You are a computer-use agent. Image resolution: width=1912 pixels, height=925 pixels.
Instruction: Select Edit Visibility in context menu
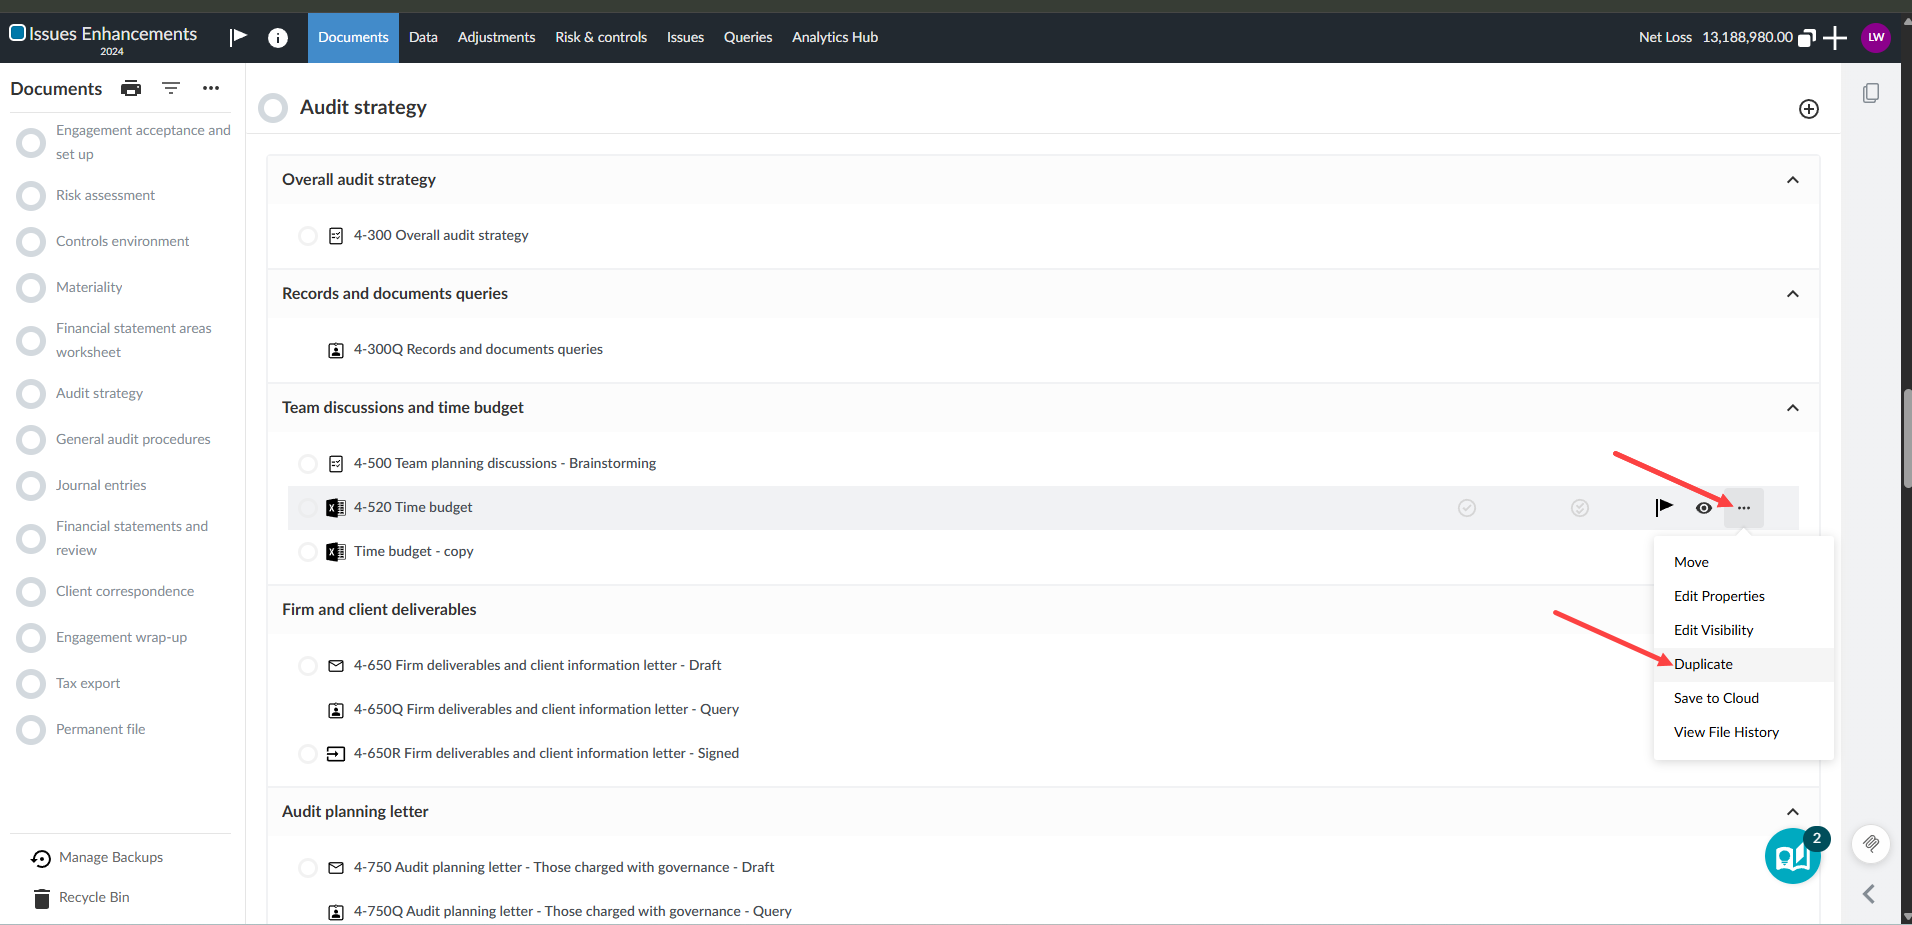(1744, 630)
